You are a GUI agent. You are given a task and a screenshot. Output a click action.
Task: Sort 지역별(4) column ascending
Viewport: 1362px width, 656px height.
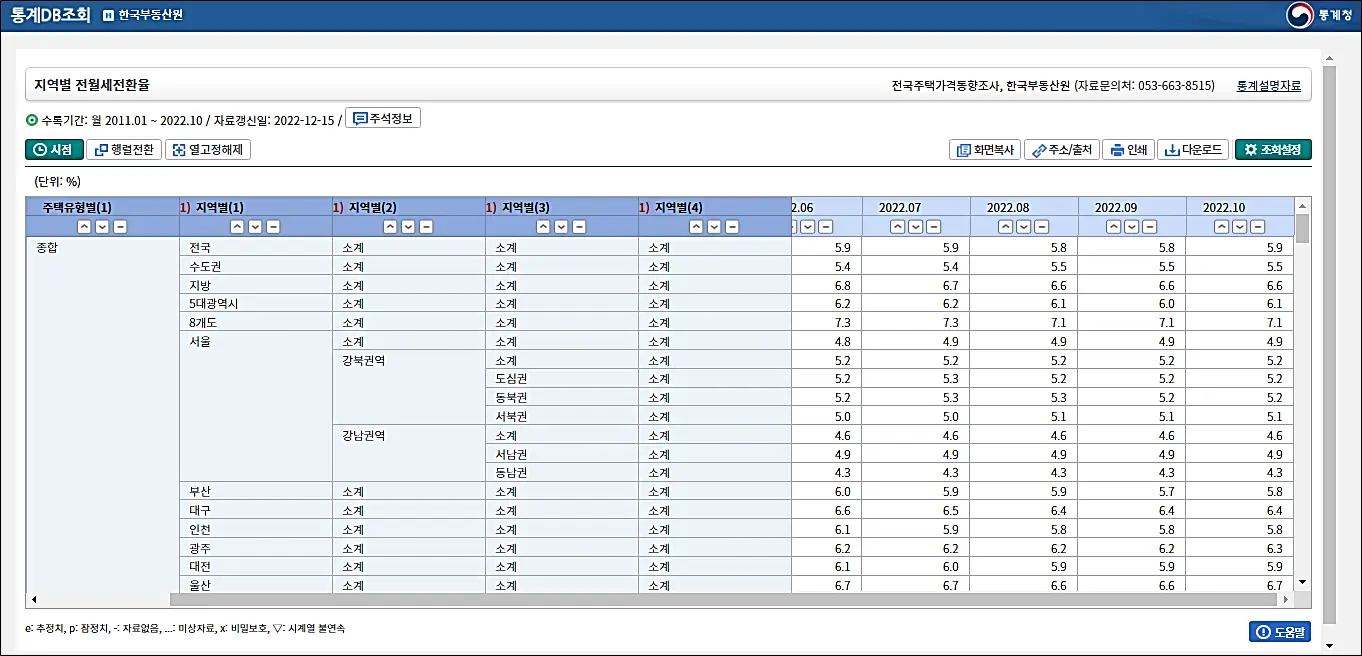point(696,227)
